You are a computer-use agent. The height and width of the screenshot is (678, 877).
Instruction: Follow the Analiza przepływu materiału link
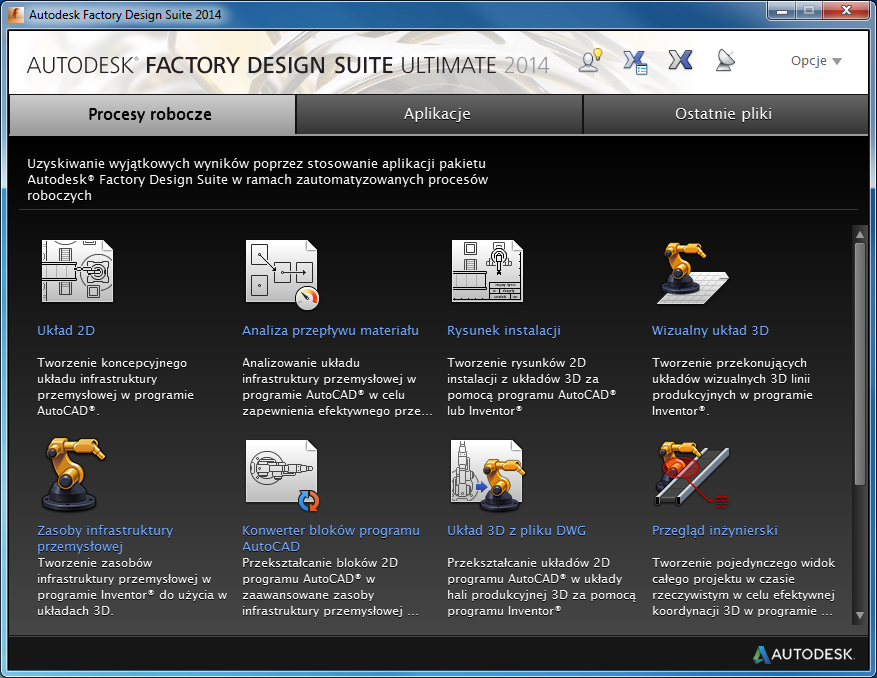coord(330,331)
